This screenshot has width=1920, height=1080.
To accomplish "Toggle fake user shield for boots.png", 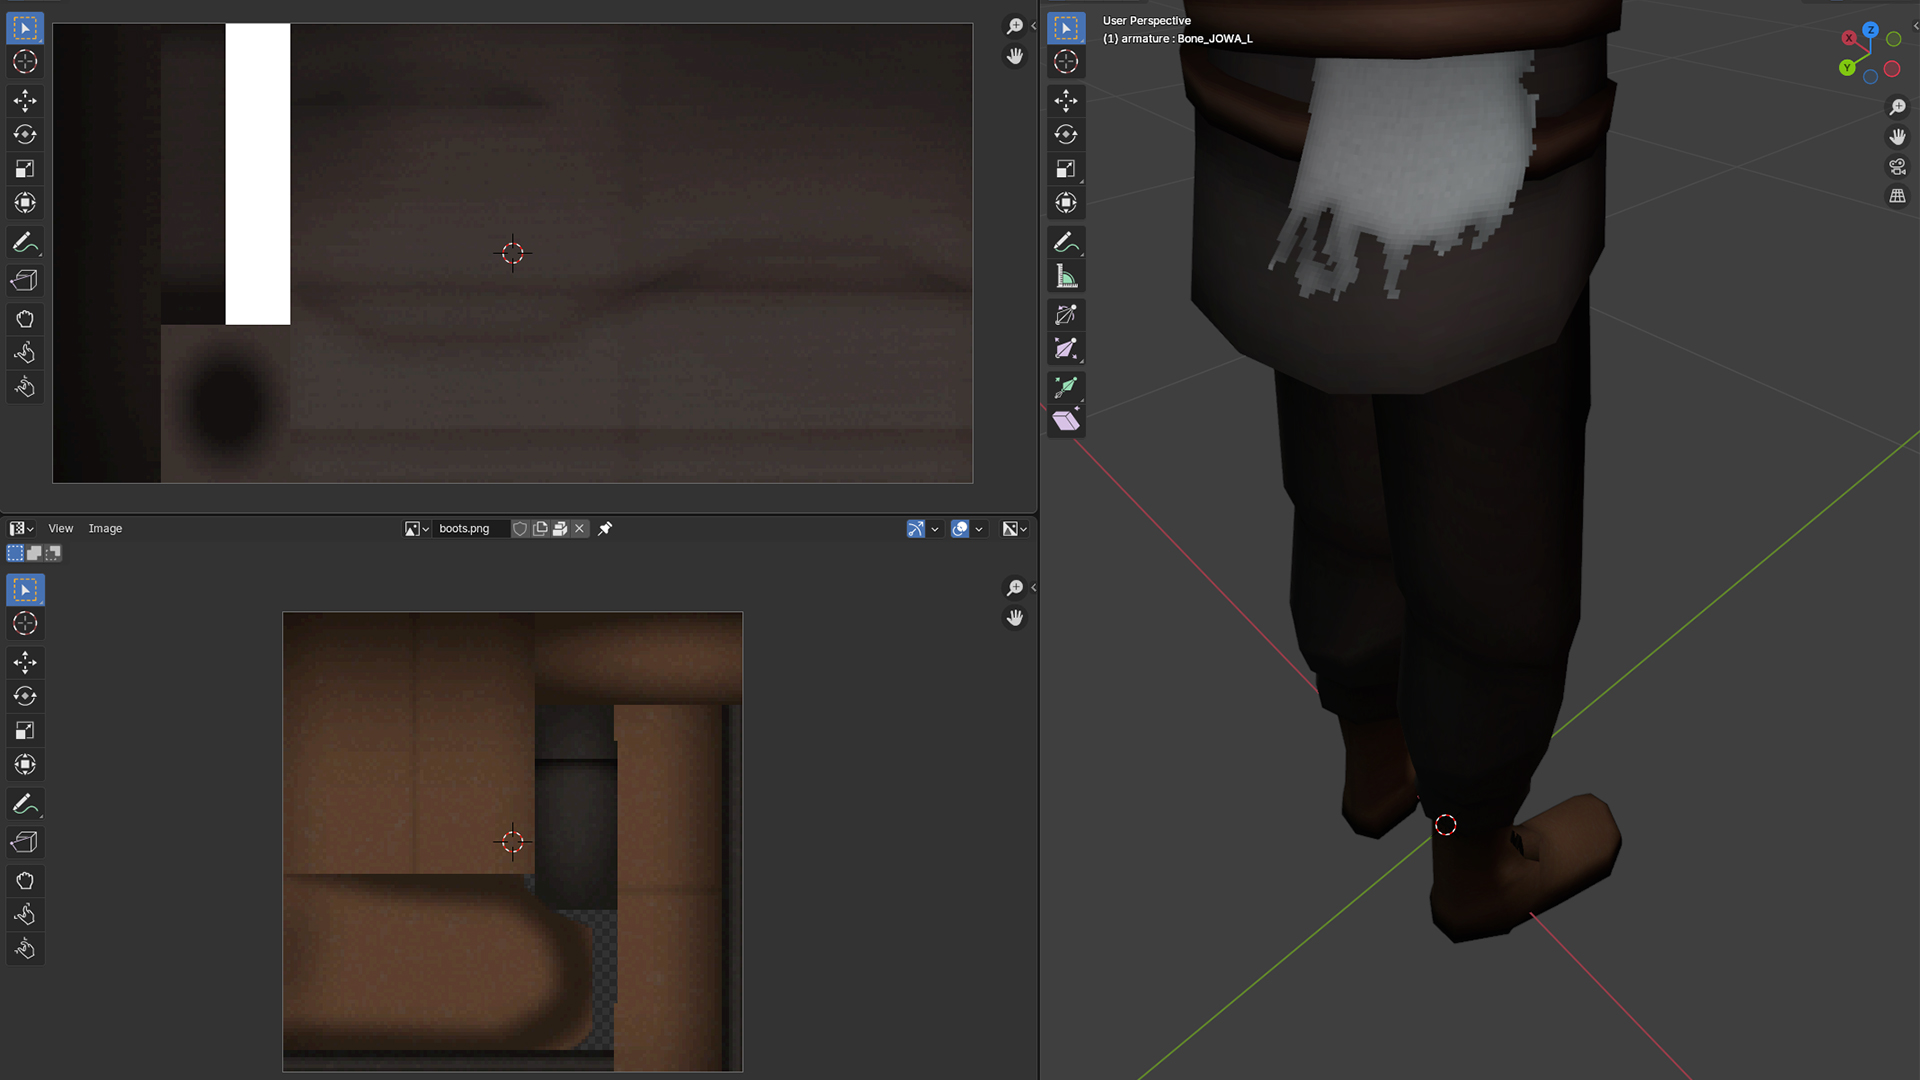I will (520, 529).
